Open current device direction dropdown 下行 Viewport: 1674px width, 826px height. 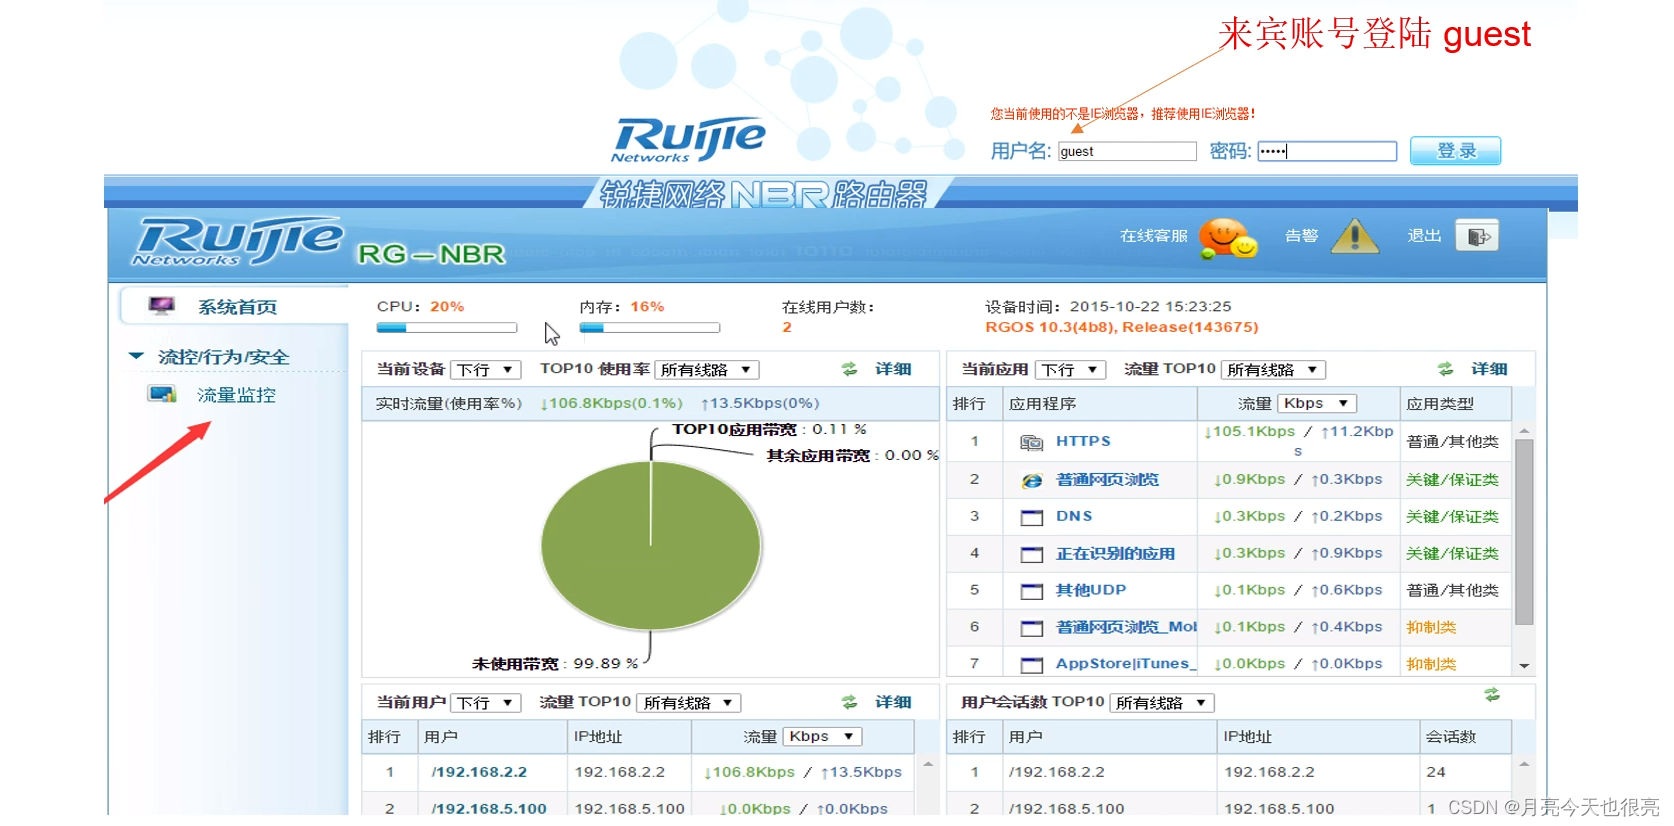pos(486,370)
